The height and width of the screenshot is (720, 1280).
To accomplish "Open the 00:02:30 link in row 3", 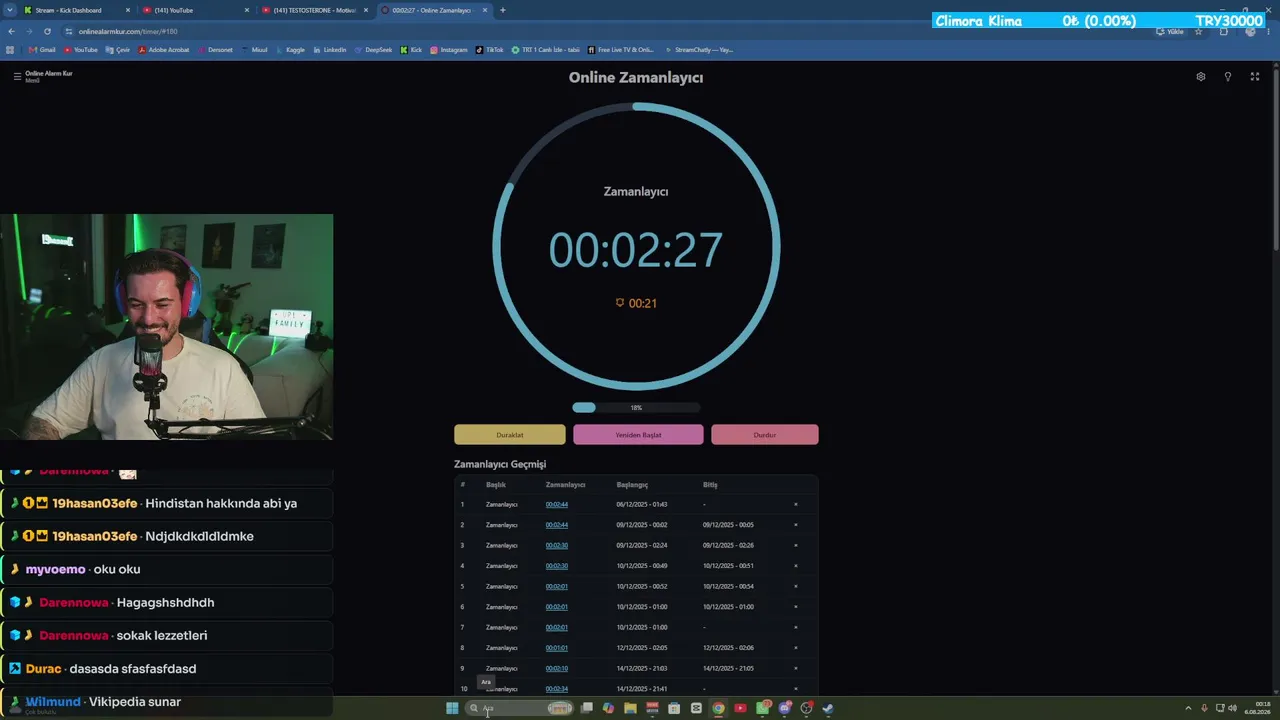I will (557, 546).
